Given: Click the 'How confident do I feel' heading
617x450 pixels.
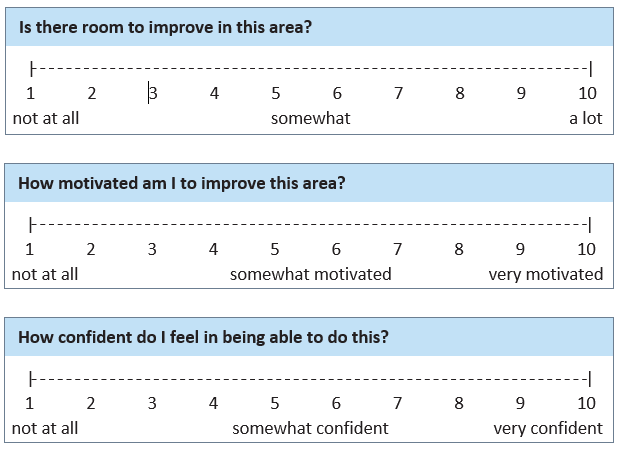Looking at the screenshot, I should point(203,338).
